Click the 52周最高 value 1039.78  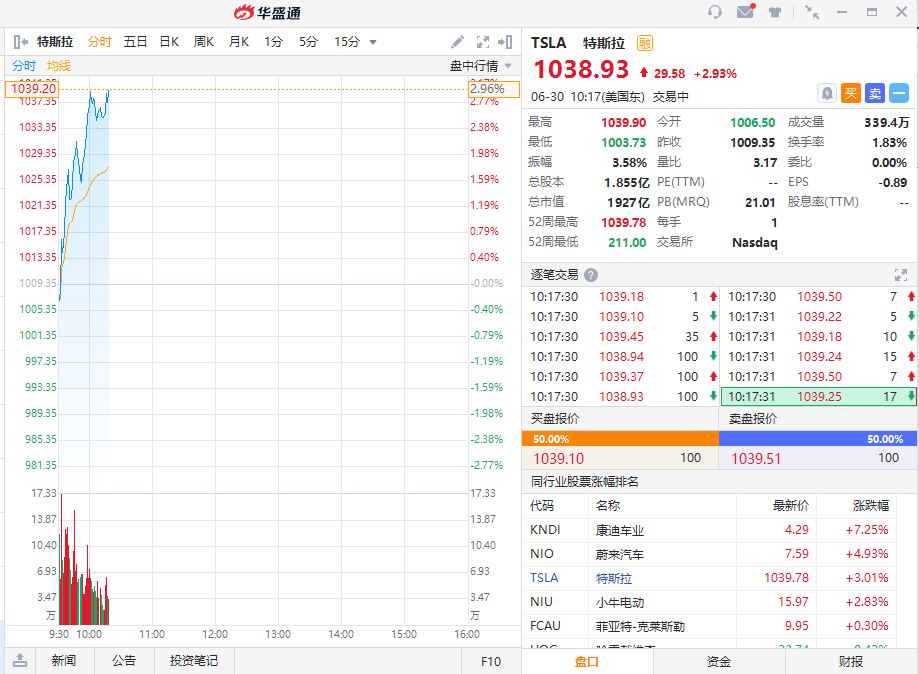623,222
